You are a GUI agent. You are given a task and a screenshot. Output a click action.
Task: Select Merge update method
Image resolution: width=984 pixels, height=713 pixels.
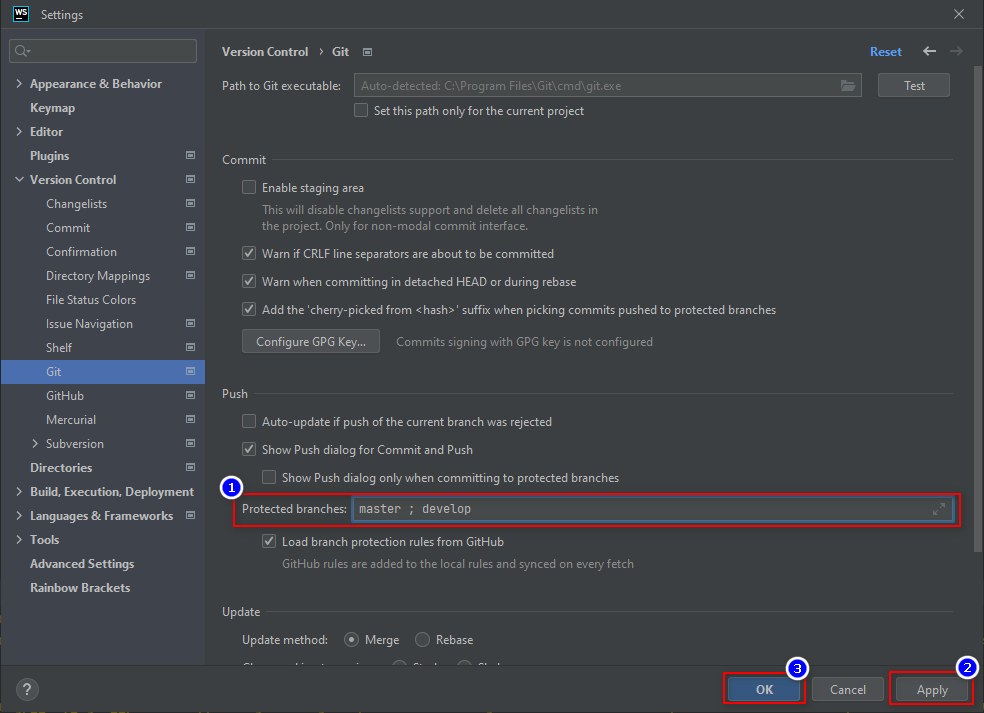click(x=352, y=640)
